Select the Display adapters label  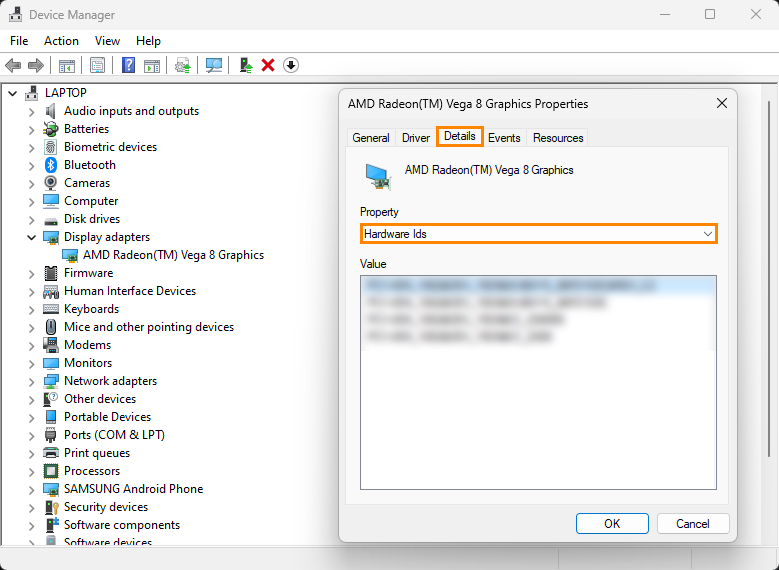point(107,237)
